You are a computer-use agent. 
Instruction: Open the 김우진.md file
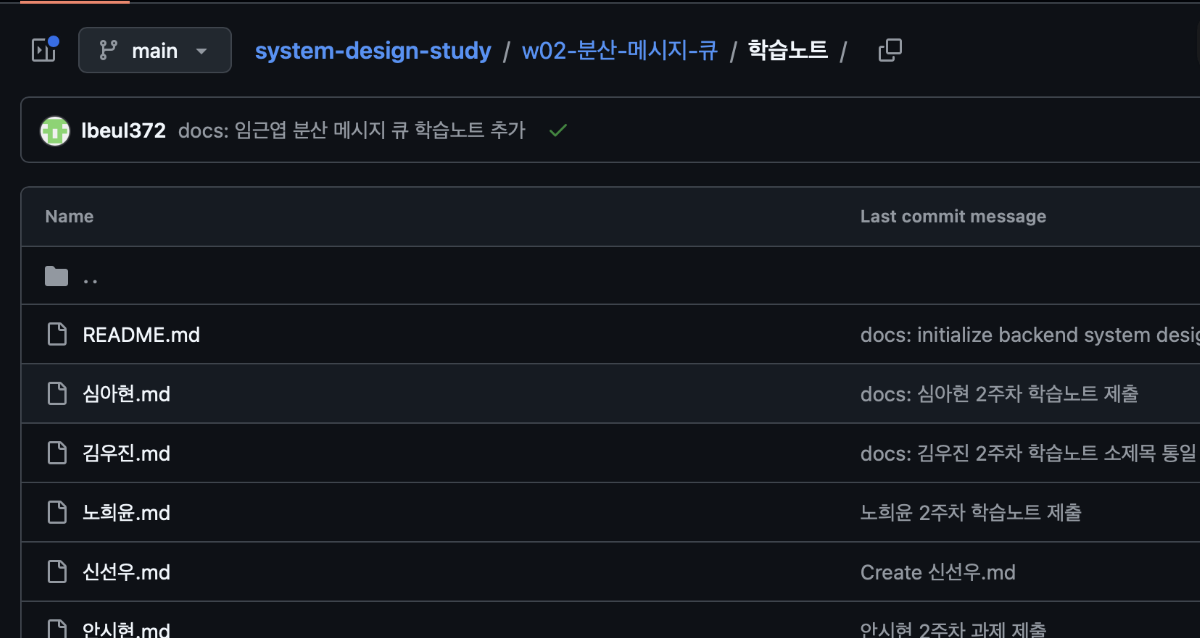126,453
